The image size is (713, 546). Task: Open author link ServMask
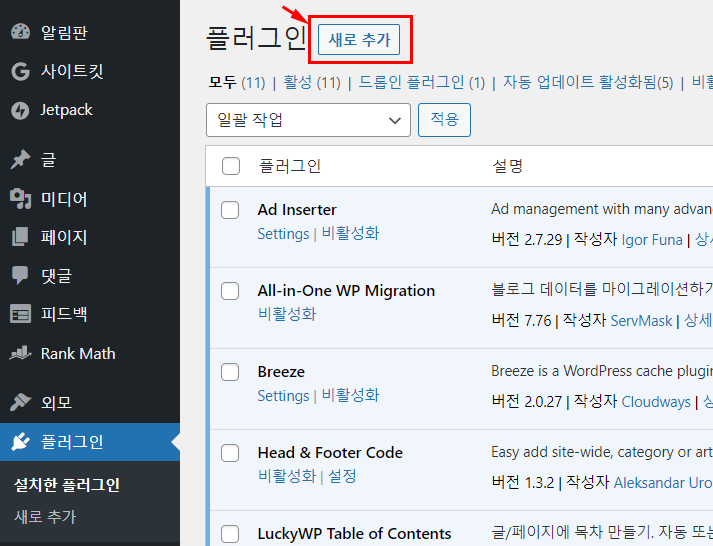click(641, 321)
